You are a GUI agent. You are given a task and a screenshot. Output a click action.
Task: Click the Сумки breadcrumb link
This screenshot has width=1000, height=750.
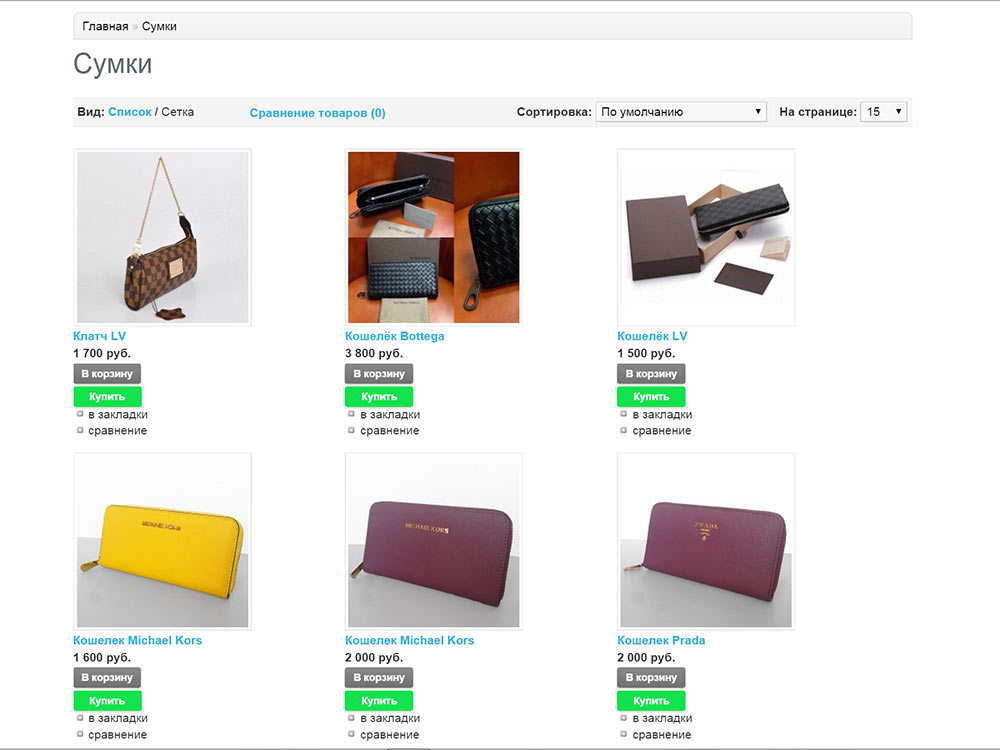[x=159, y=26]
